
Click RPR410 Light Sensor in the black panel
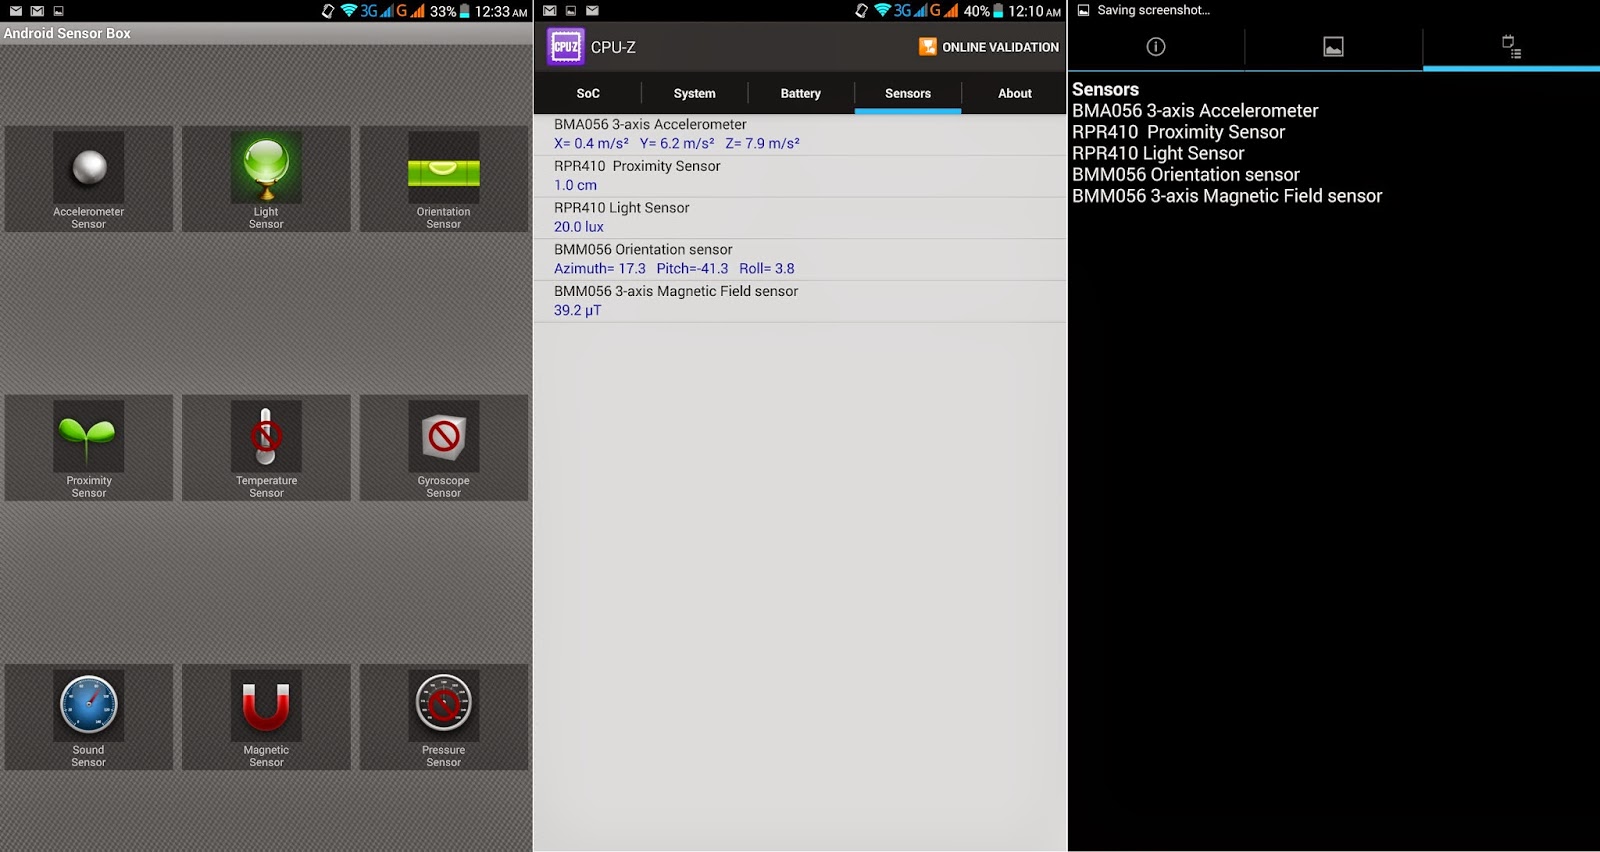1158,153
